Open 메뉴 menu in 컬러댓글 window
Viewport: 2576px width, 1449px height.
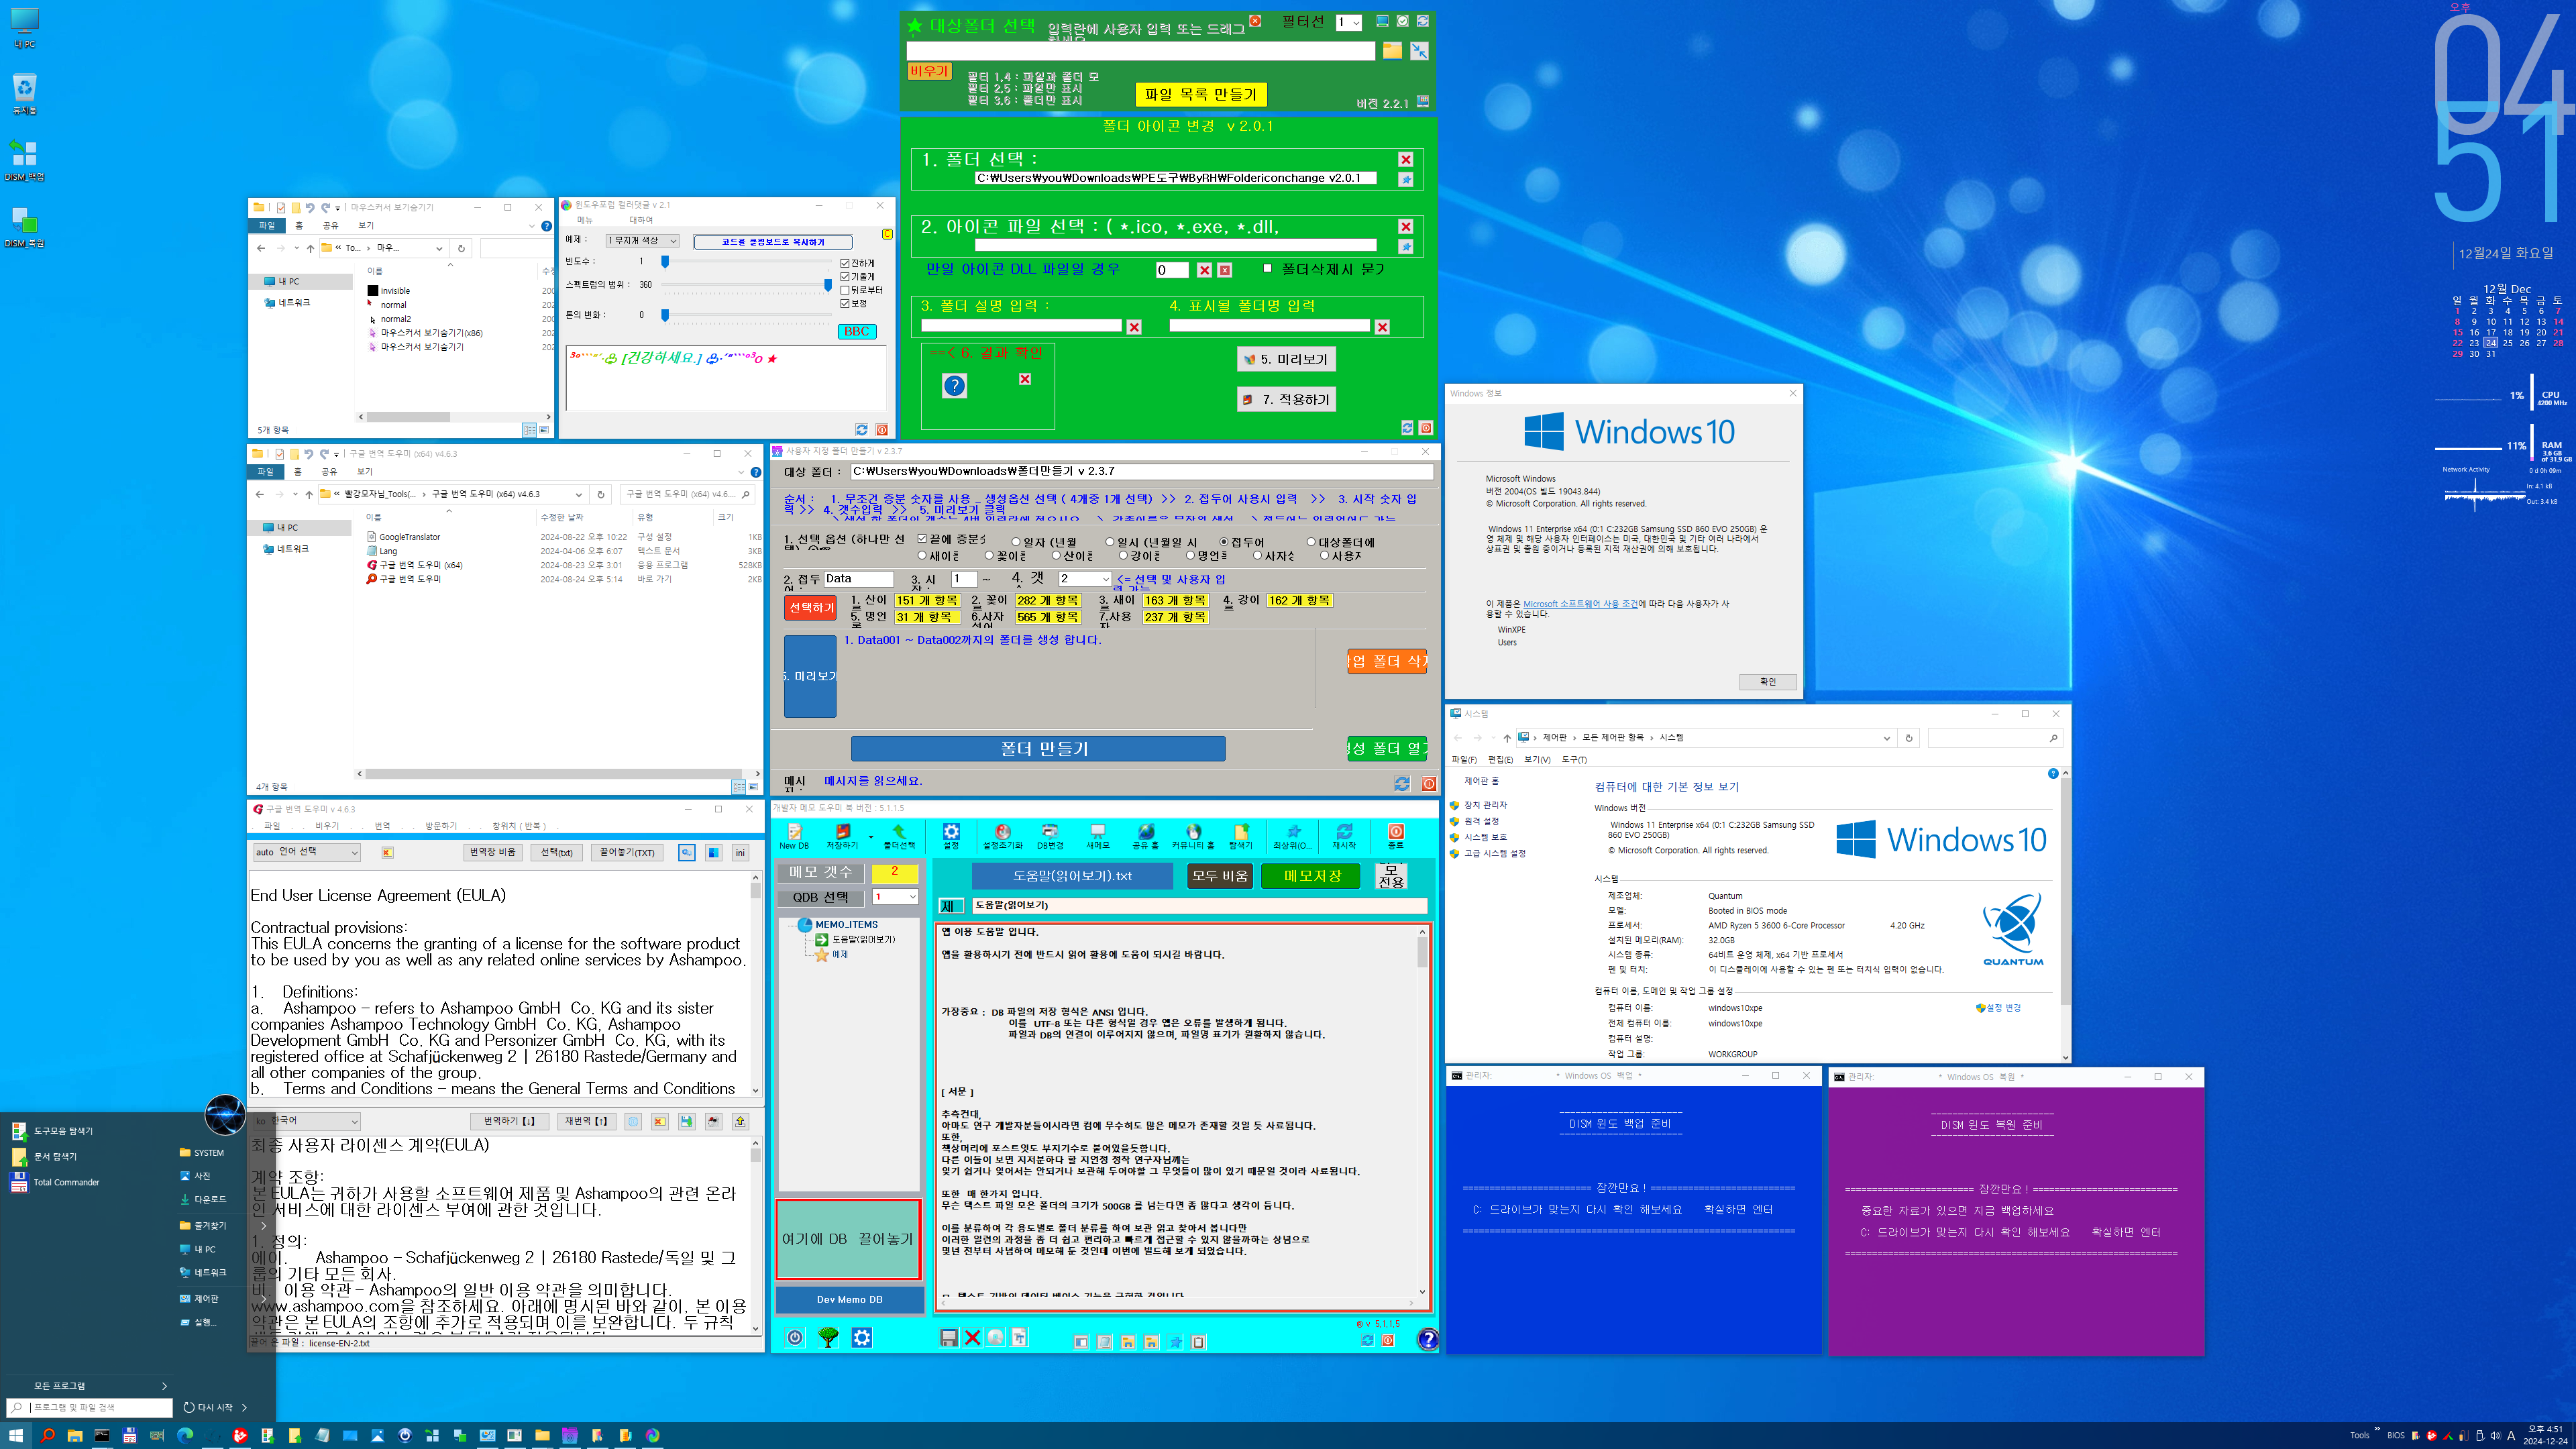(585, 220)
